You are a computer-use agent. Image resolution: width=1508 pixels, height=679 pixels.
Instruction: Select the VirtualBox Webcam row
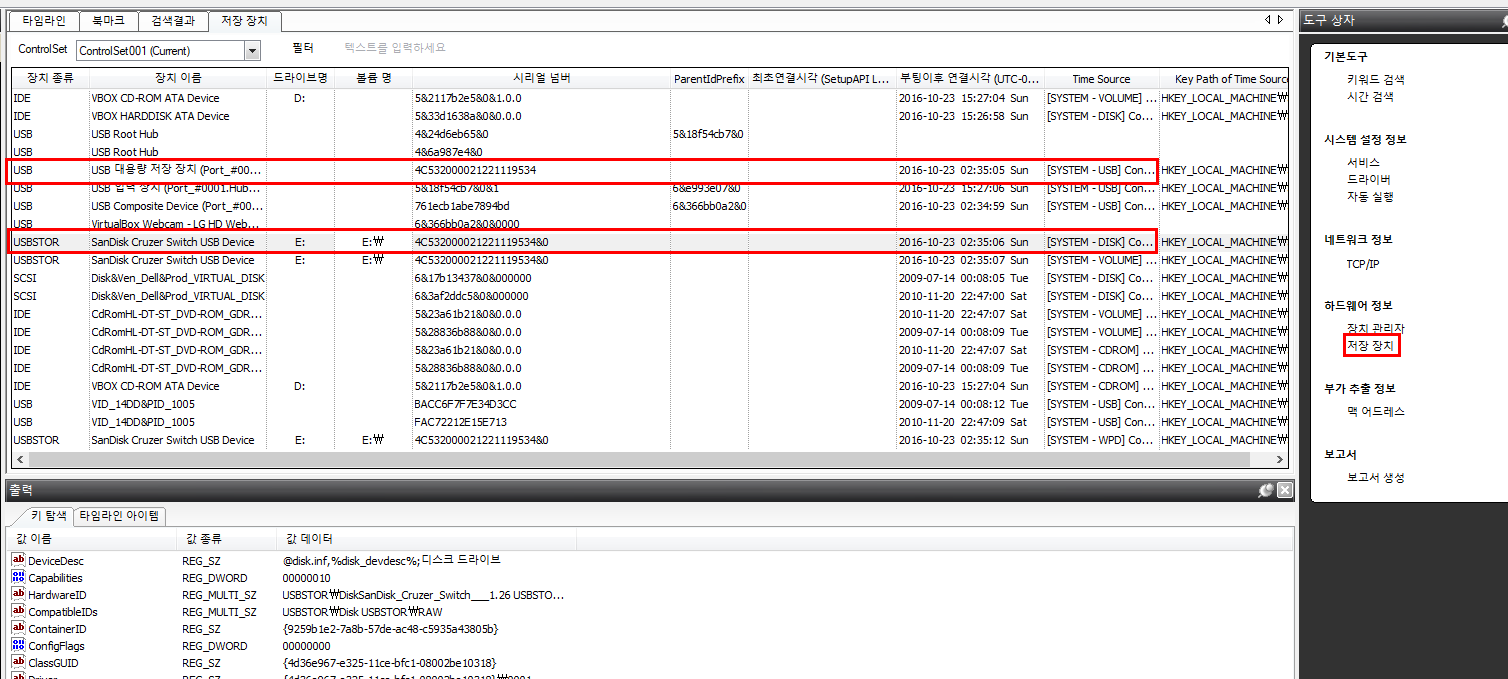click(x=650, y=224)
